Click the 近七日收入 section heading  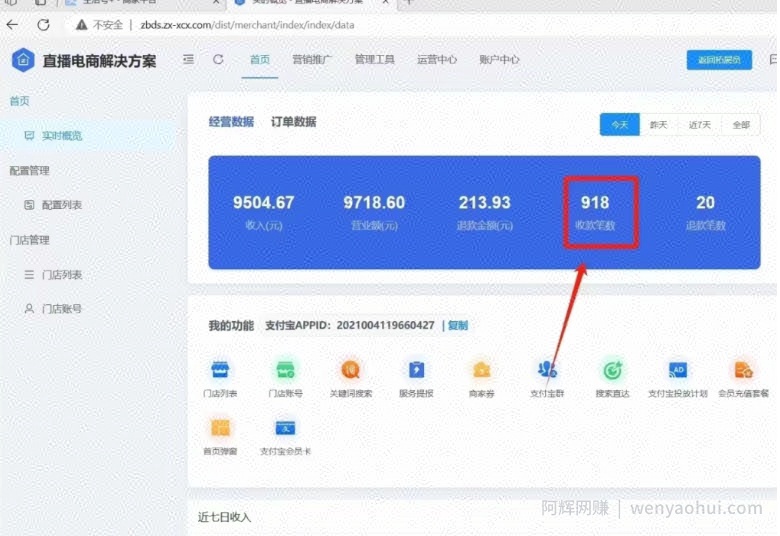[x=224, y=518]
